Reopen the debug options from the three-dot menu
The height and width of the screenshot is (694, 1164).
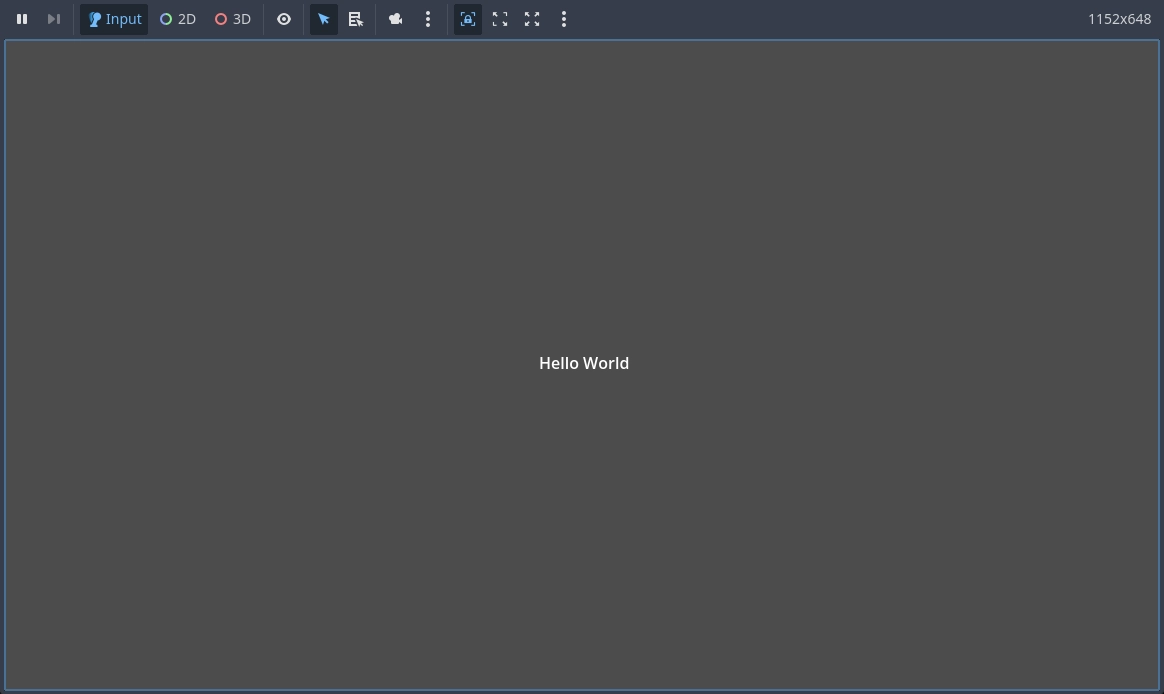[428, 19]
